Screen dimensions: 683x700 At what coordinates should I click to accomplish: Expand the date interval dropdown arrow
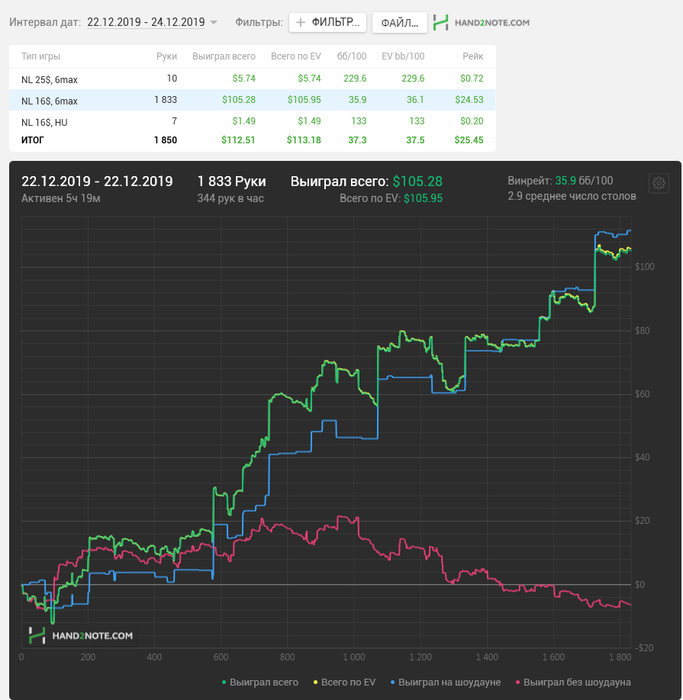pos(214,22)
